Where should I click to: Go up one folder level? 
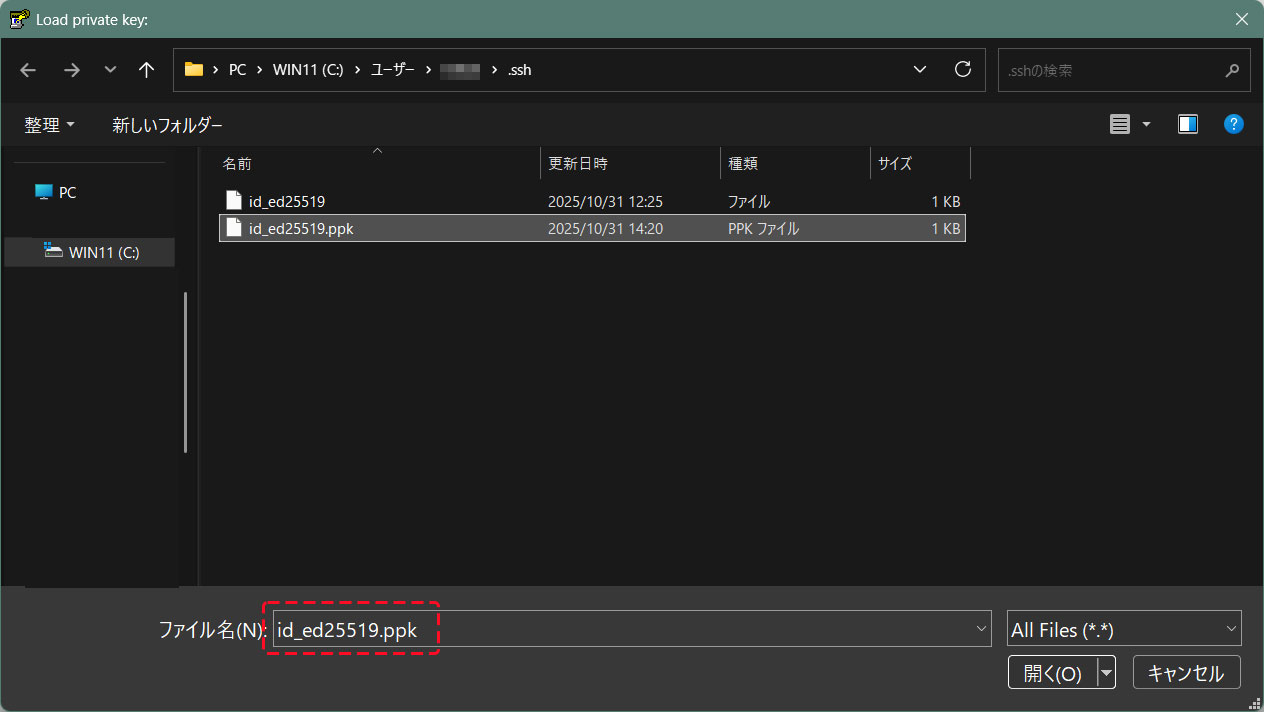pos(146,70)
